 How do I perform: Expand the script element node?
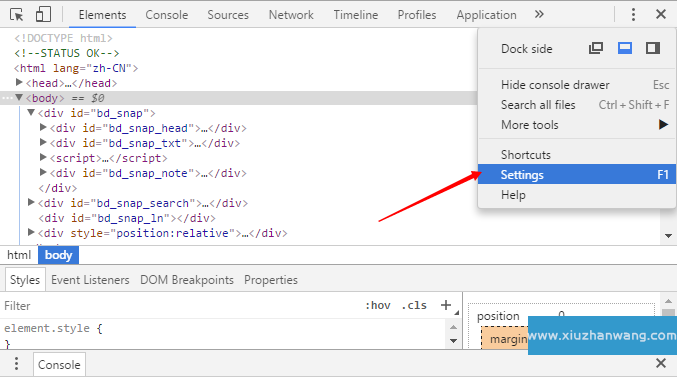coord(43,157)
